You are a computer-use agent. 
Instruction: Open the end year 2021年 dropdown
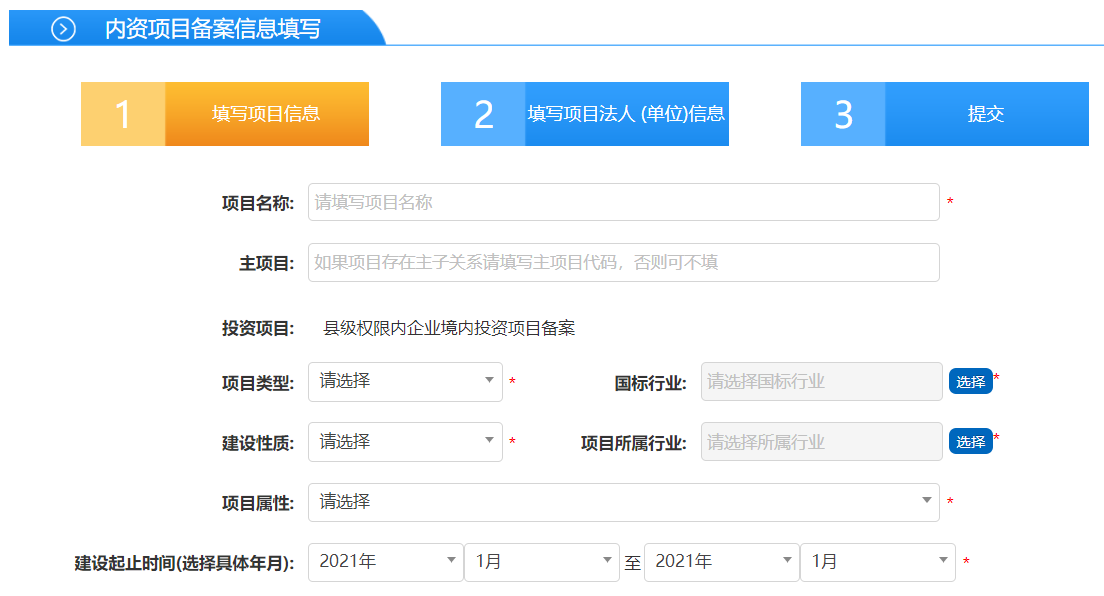coord(721,562)
